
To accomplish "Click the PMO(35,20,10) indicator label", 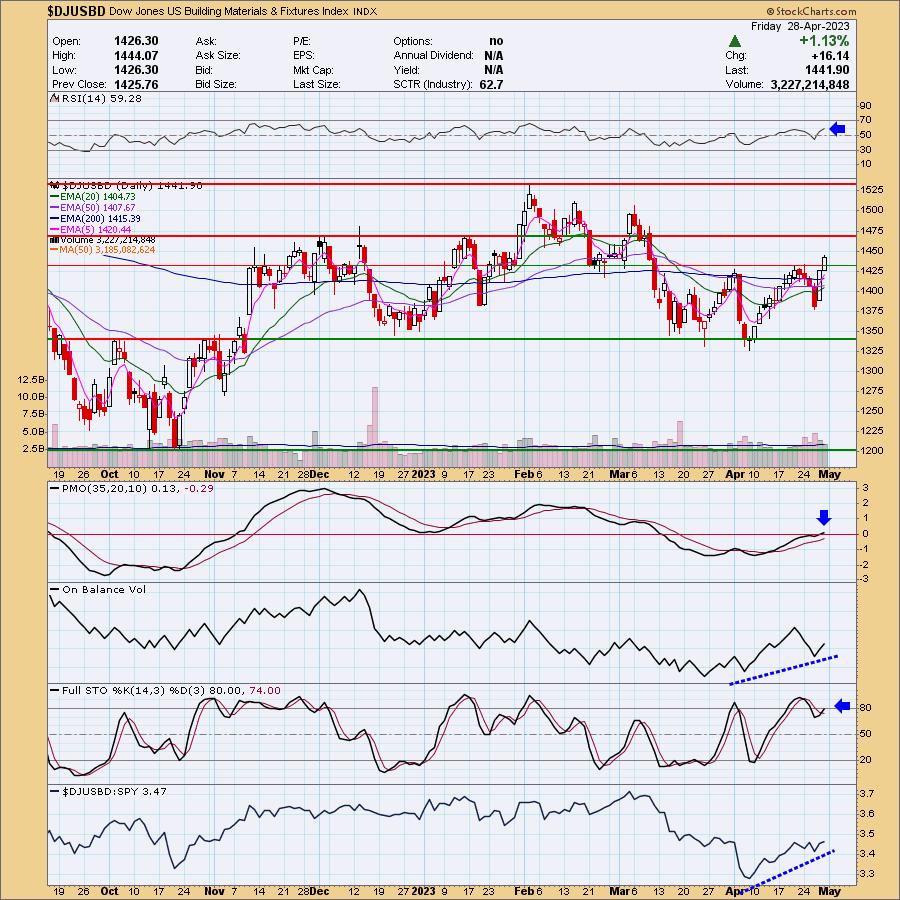I will tap(132, 488).
